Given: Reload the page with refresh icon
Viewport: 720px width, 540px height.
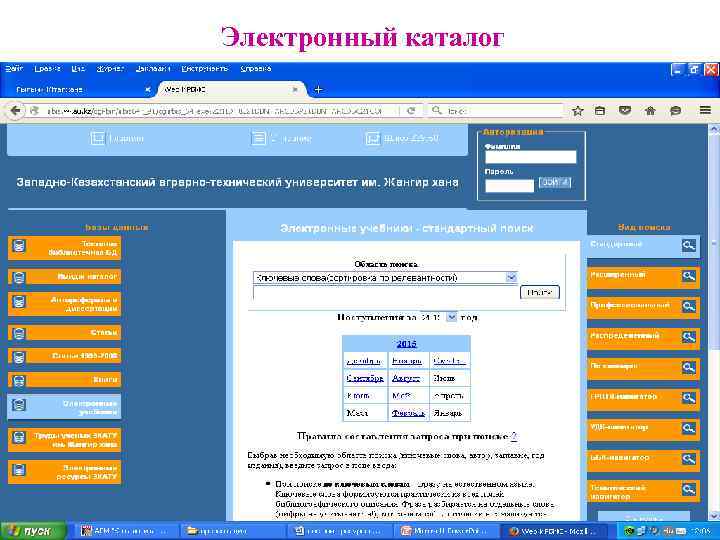Looking at the screenshot, I should coord(411,111).
